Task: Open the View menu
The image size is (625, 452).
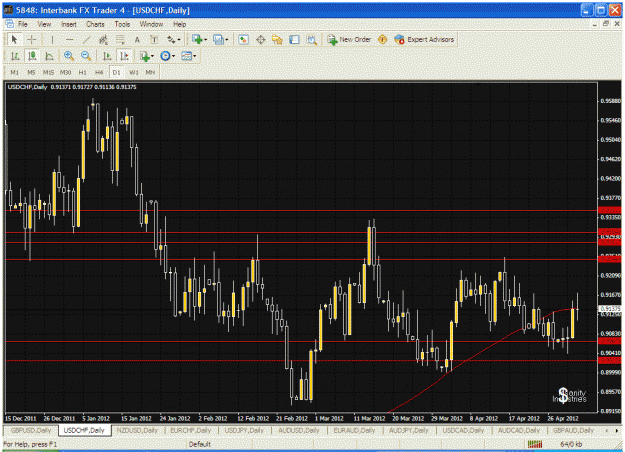Action: (44, 24)
